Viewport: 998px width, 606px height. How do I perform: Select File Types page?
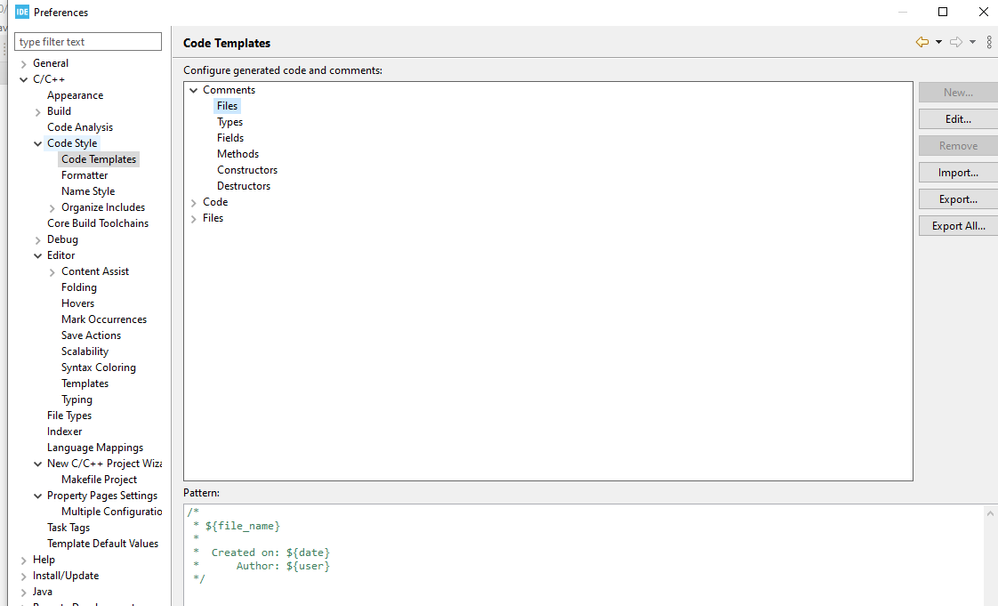coord(69,415)
